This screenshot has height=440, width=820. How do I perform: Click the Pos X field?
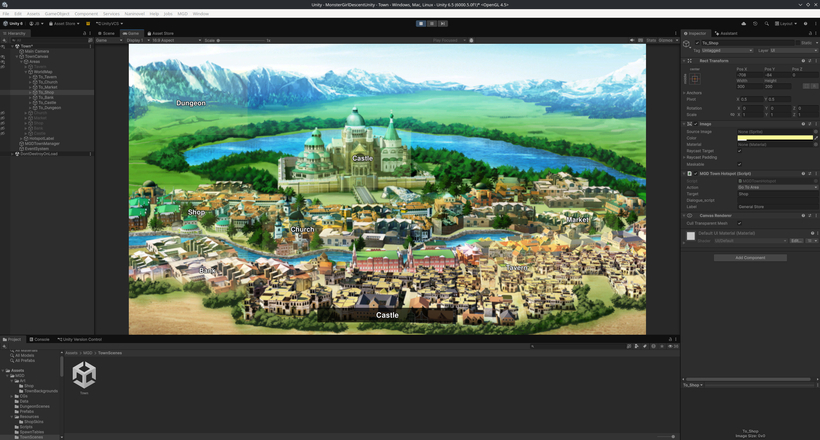[749, 75]
